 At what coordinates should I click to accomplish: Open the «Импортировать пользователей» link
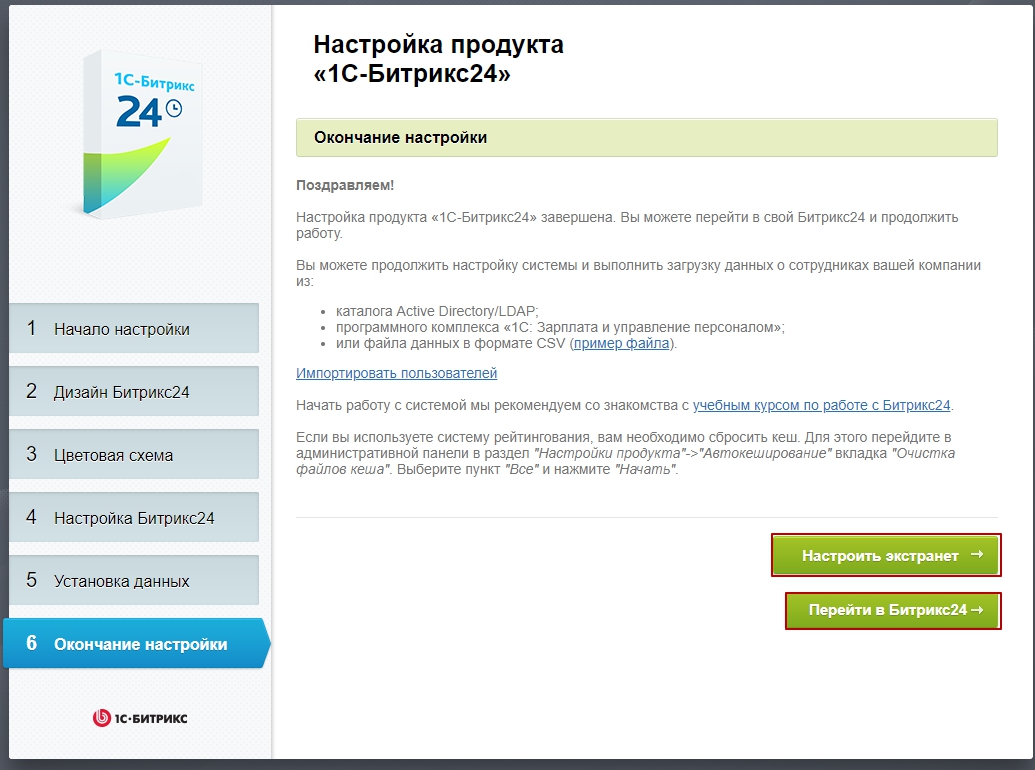(x=396, y=373)
